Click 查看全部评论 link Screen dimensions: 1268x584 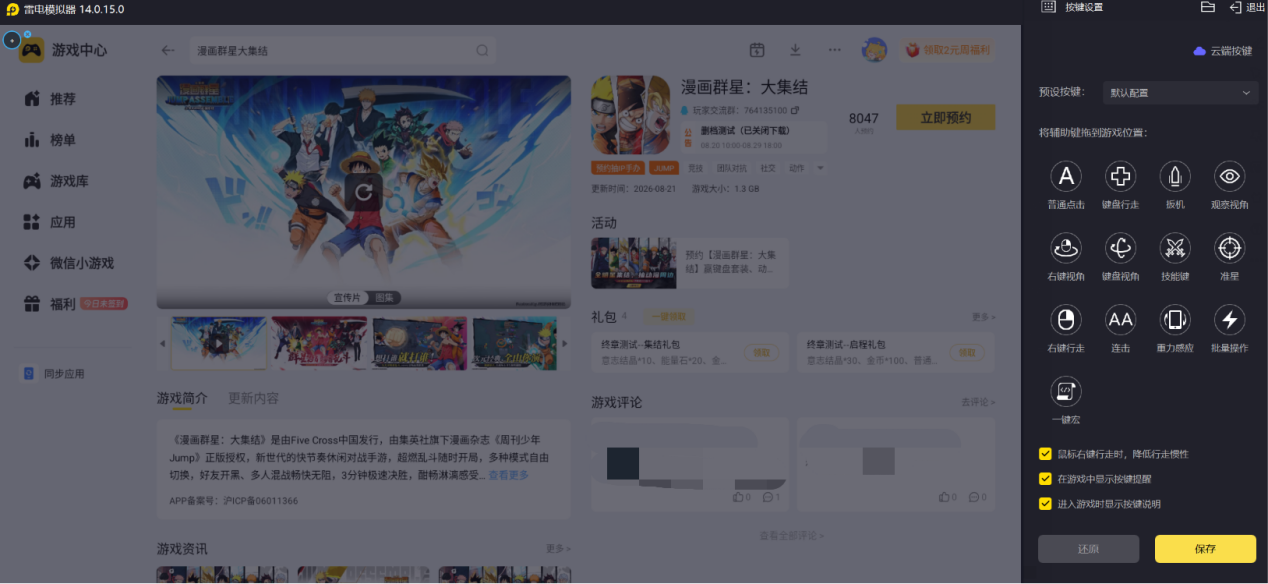792,536
